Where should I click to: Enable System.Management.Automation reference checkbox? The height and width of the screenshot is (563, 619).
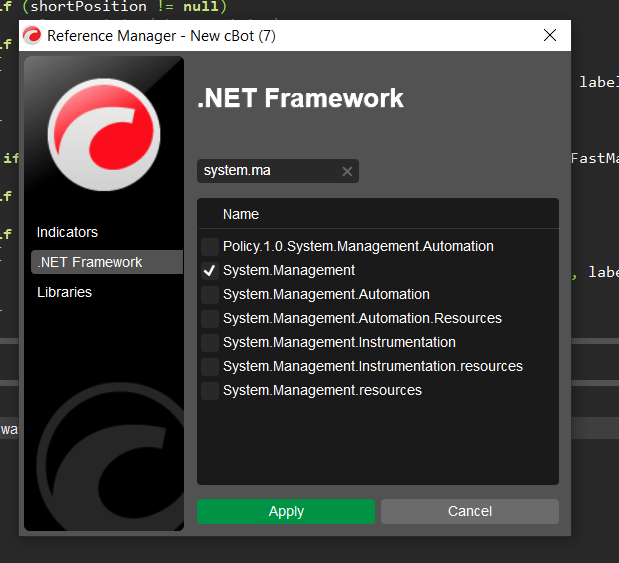(x=210, y=295)
